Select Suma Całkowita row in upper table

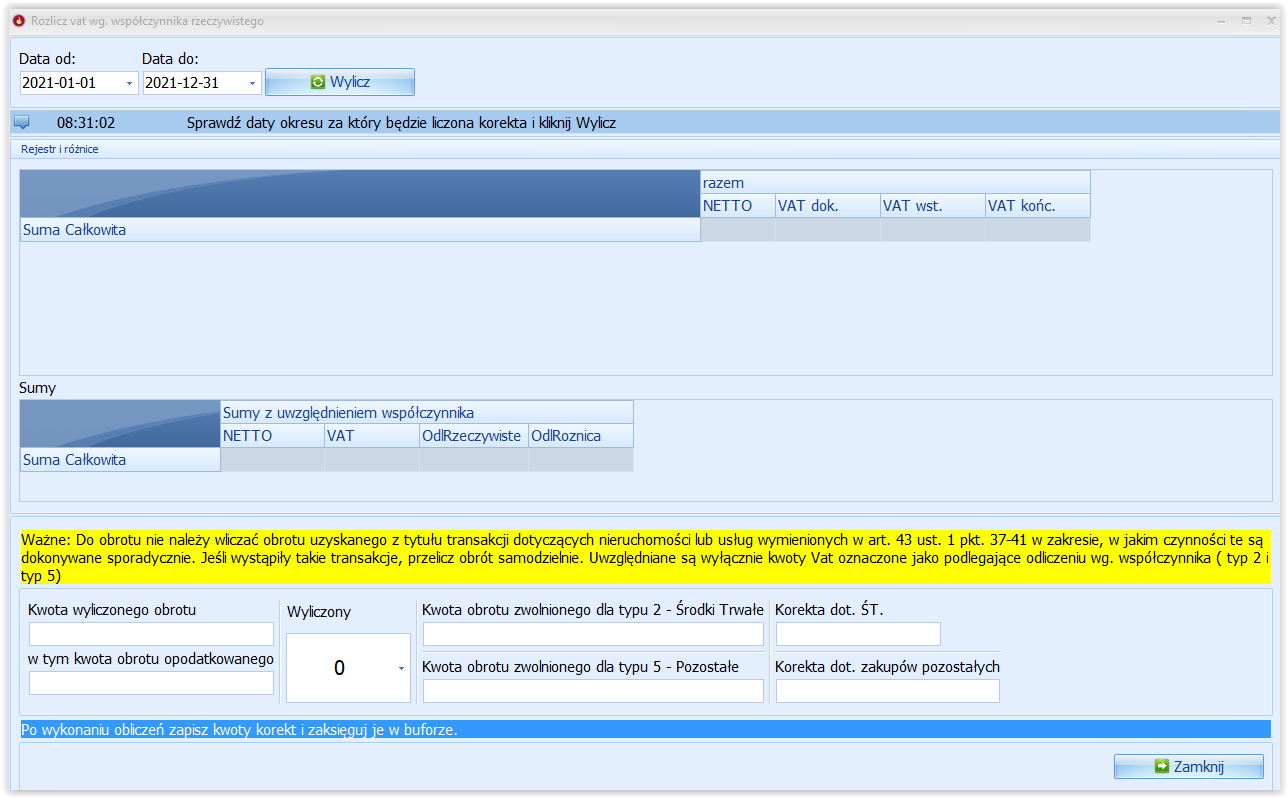360,230
